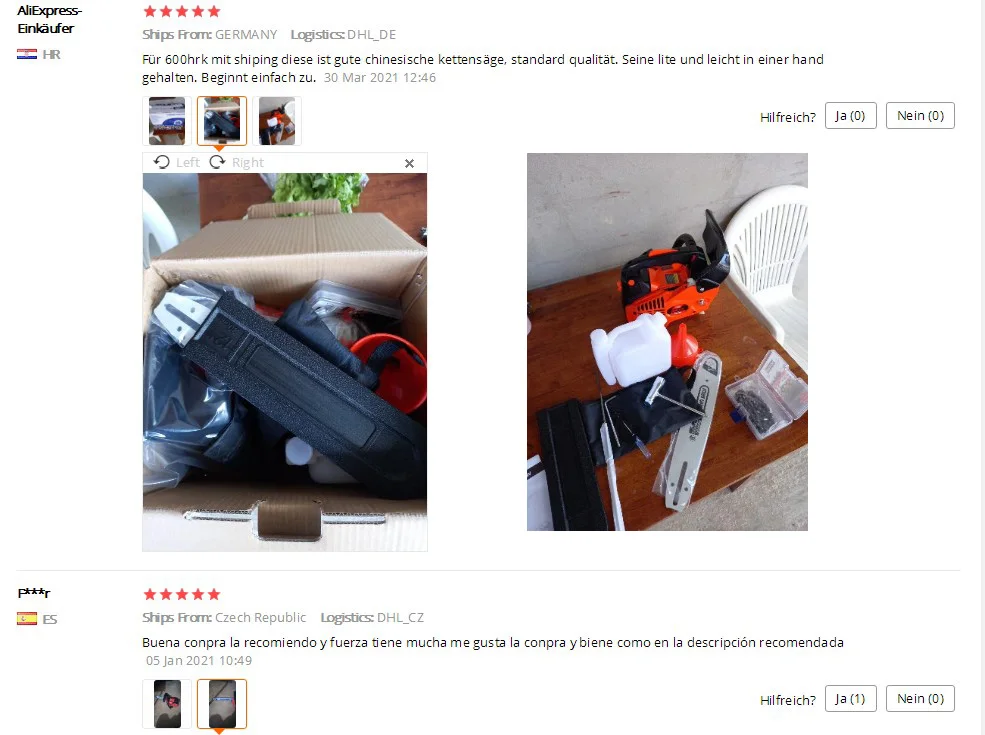
Task: Click the Spanish flag icon next to ES
Action: click(27, 619)
